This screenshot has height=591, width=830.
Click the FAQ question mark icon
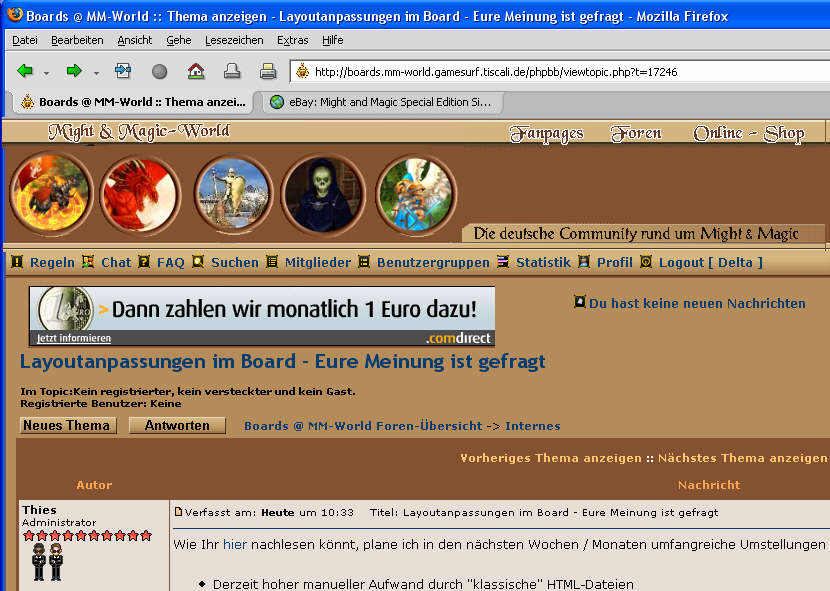tap(144, 262)
